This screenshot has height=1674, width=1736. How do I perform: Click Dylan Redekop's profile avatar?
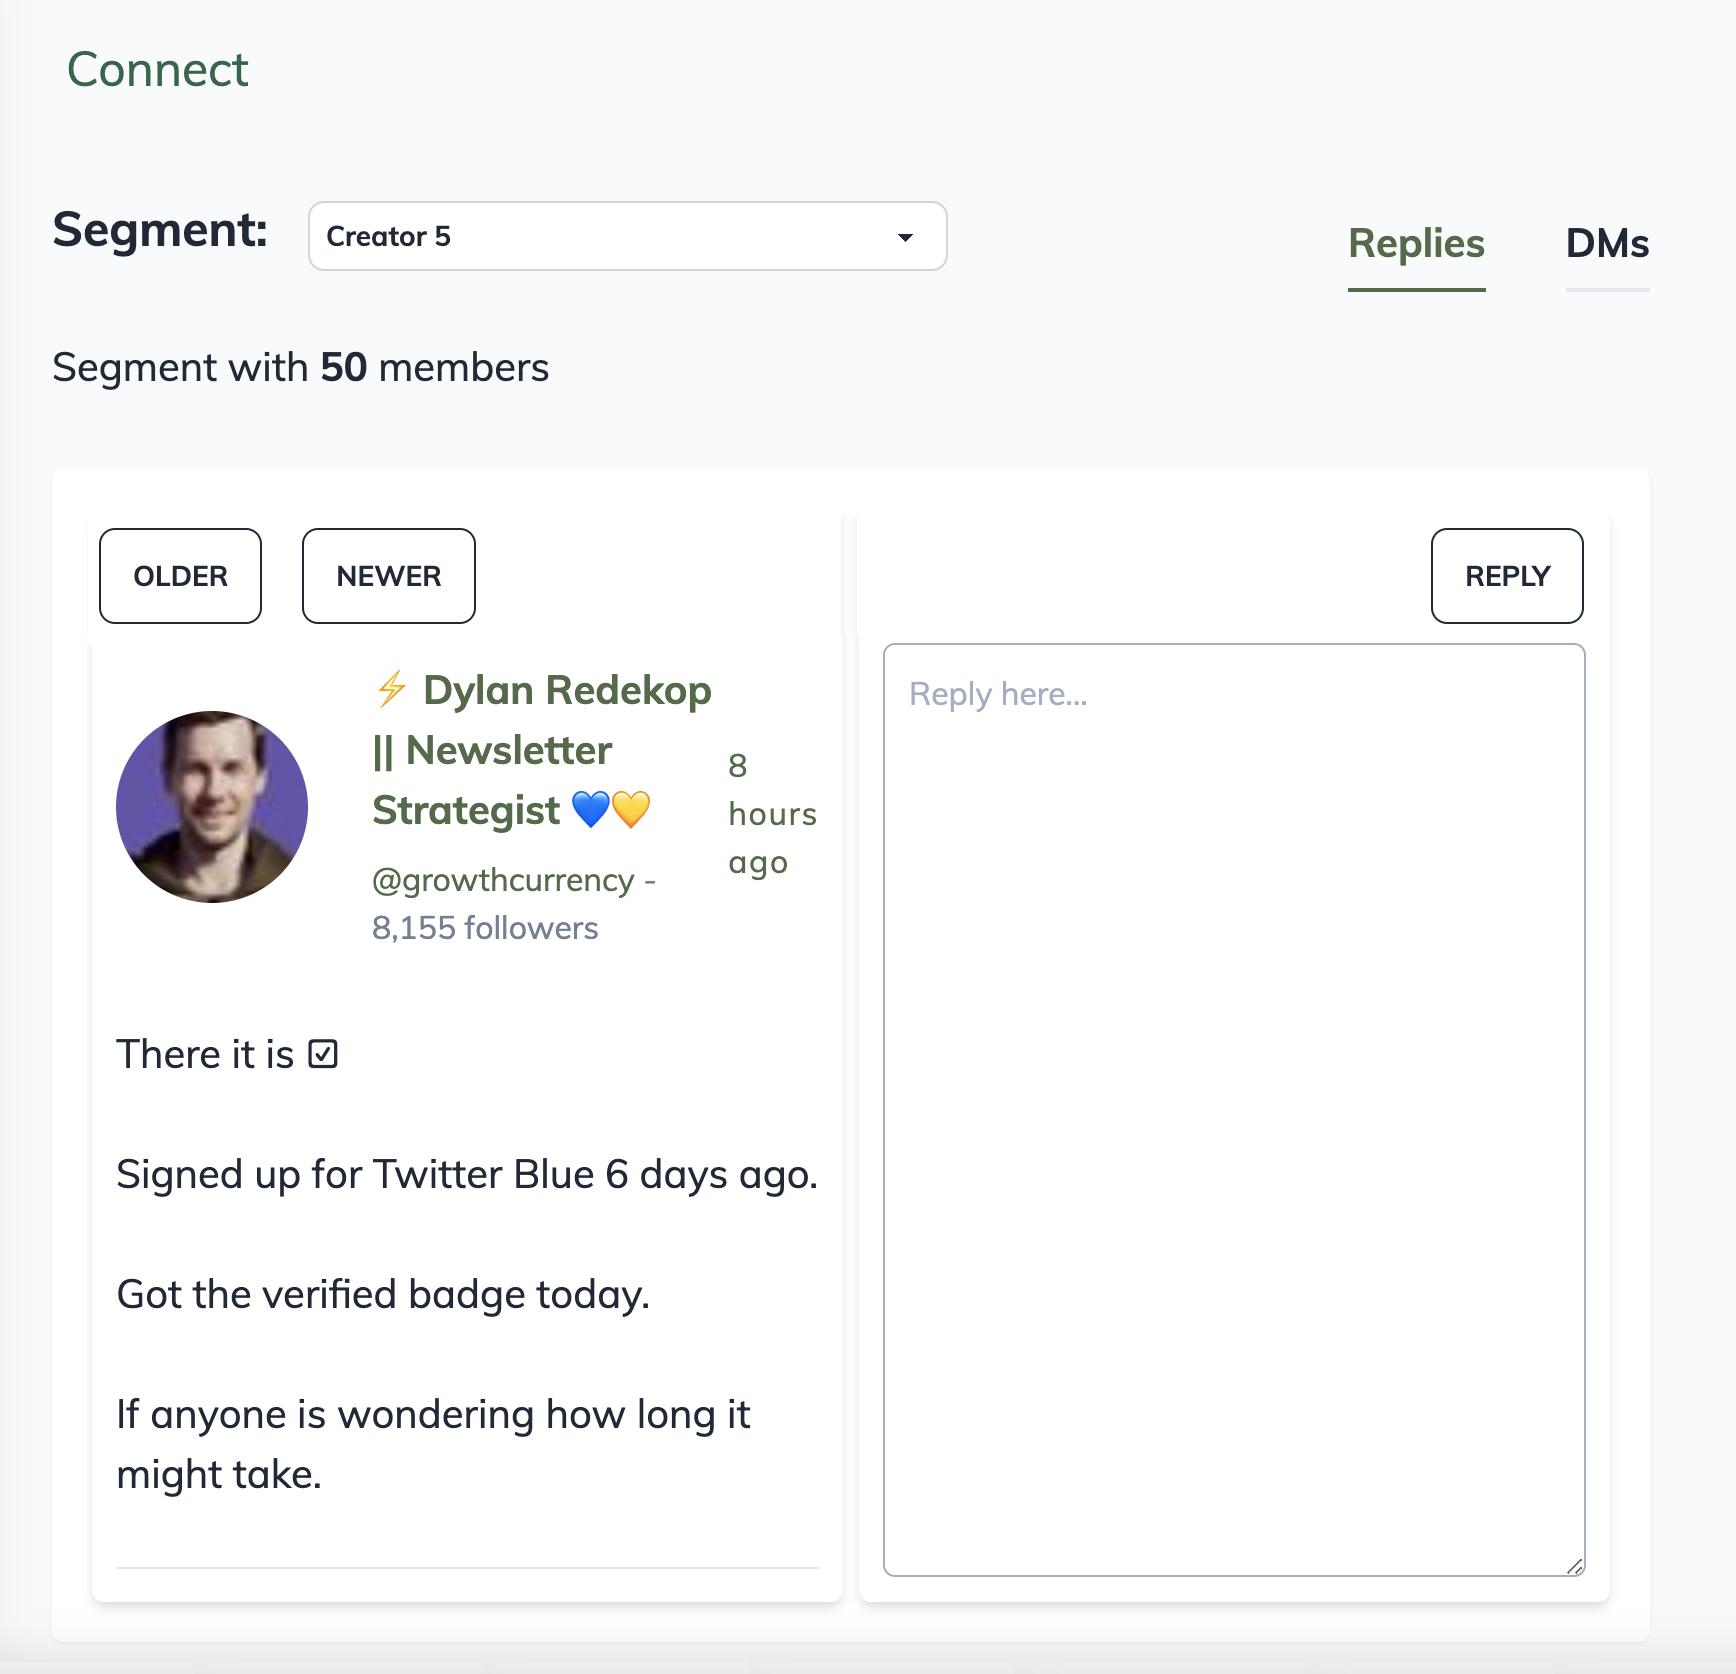point(212,807)
